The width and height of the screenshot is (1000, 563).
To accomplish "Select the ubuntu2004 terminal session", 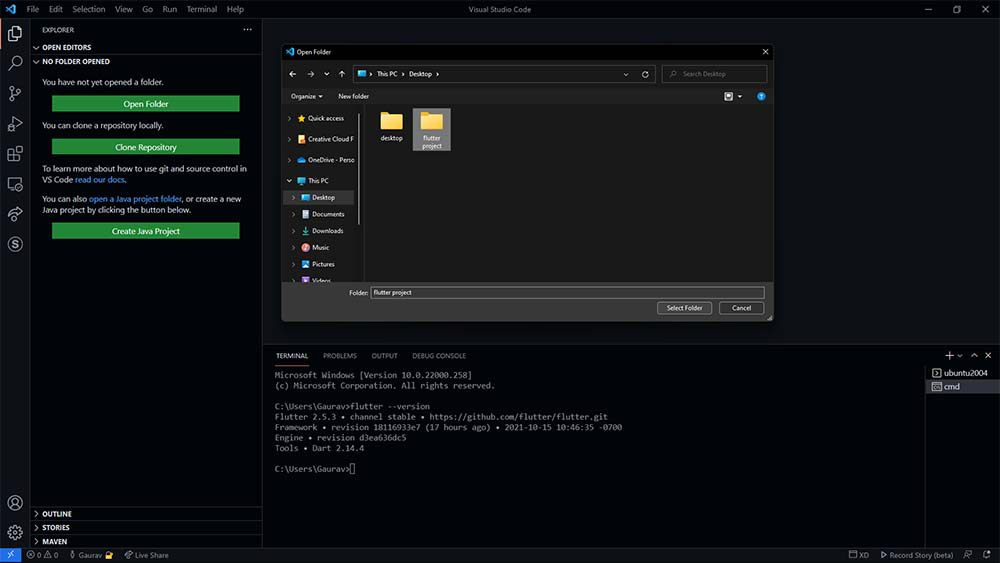I will 959,373.
